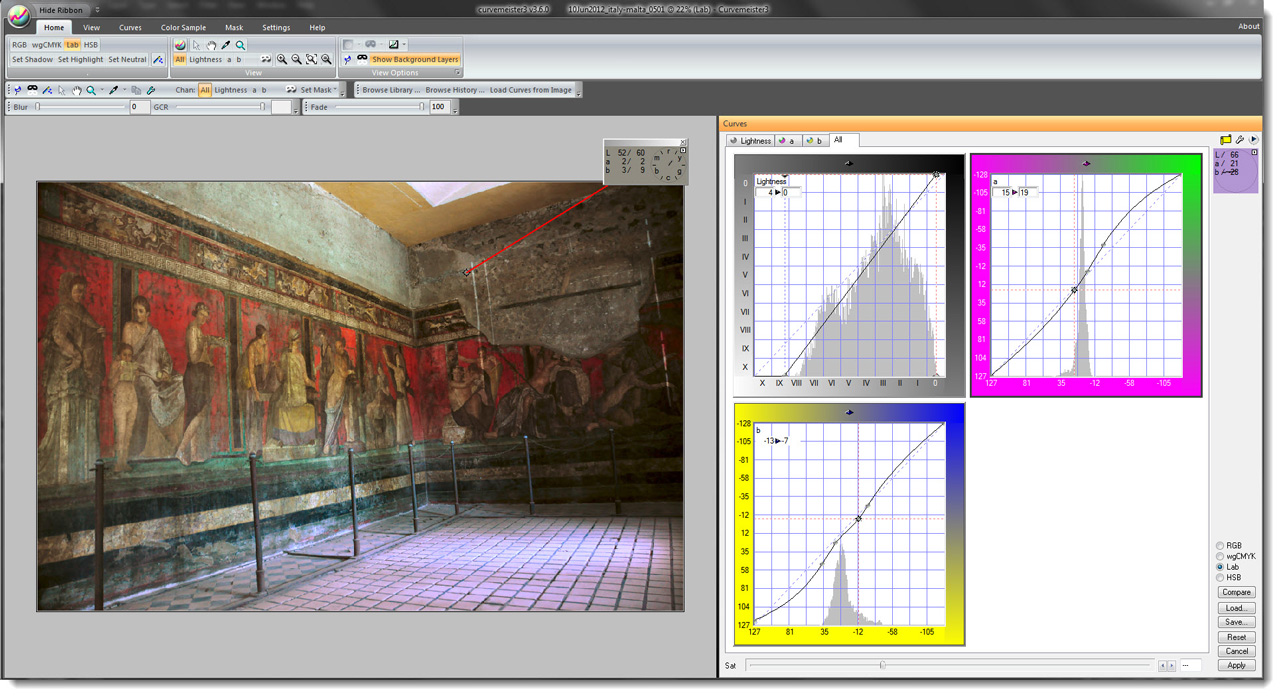Viewport: 1280px width, 696px height.
Task: Expand the Fade toolbar overflow arrow
Action: point(455,109)
